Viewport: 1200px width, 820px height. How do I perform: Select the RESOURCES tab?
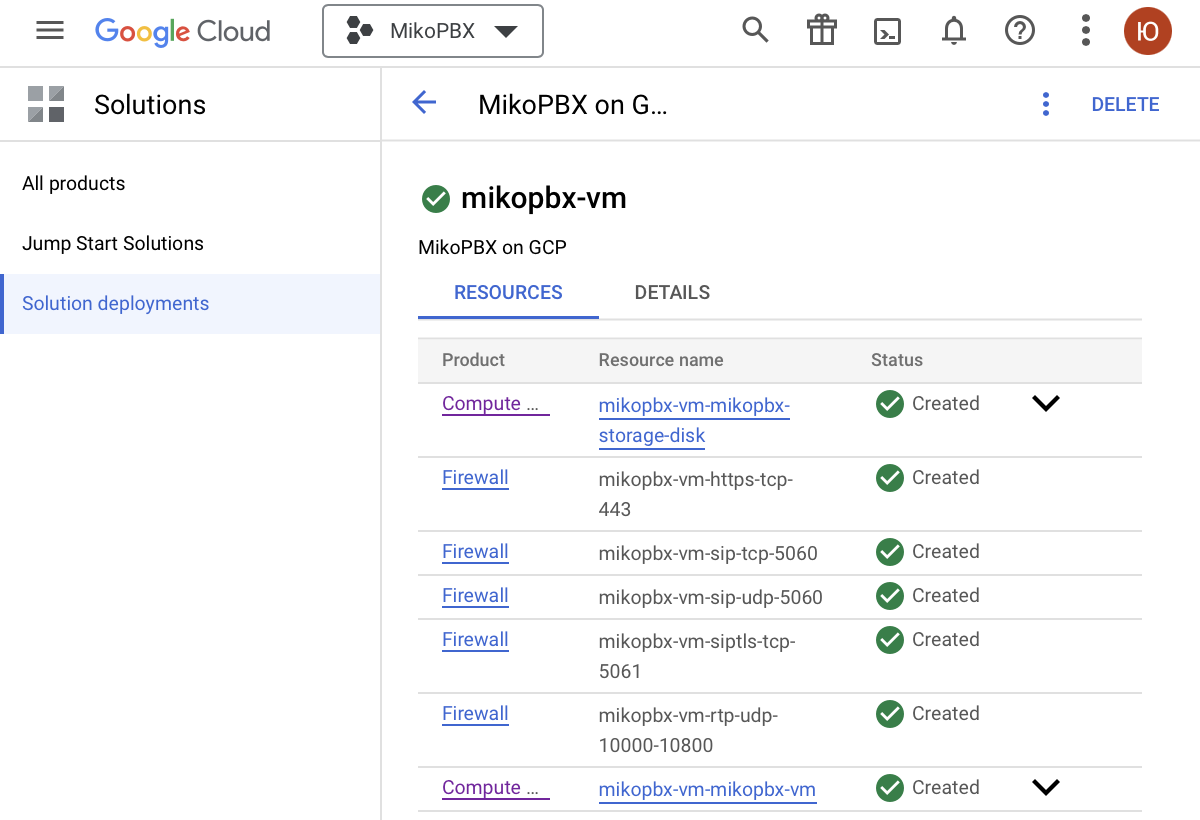coord(508,293)
